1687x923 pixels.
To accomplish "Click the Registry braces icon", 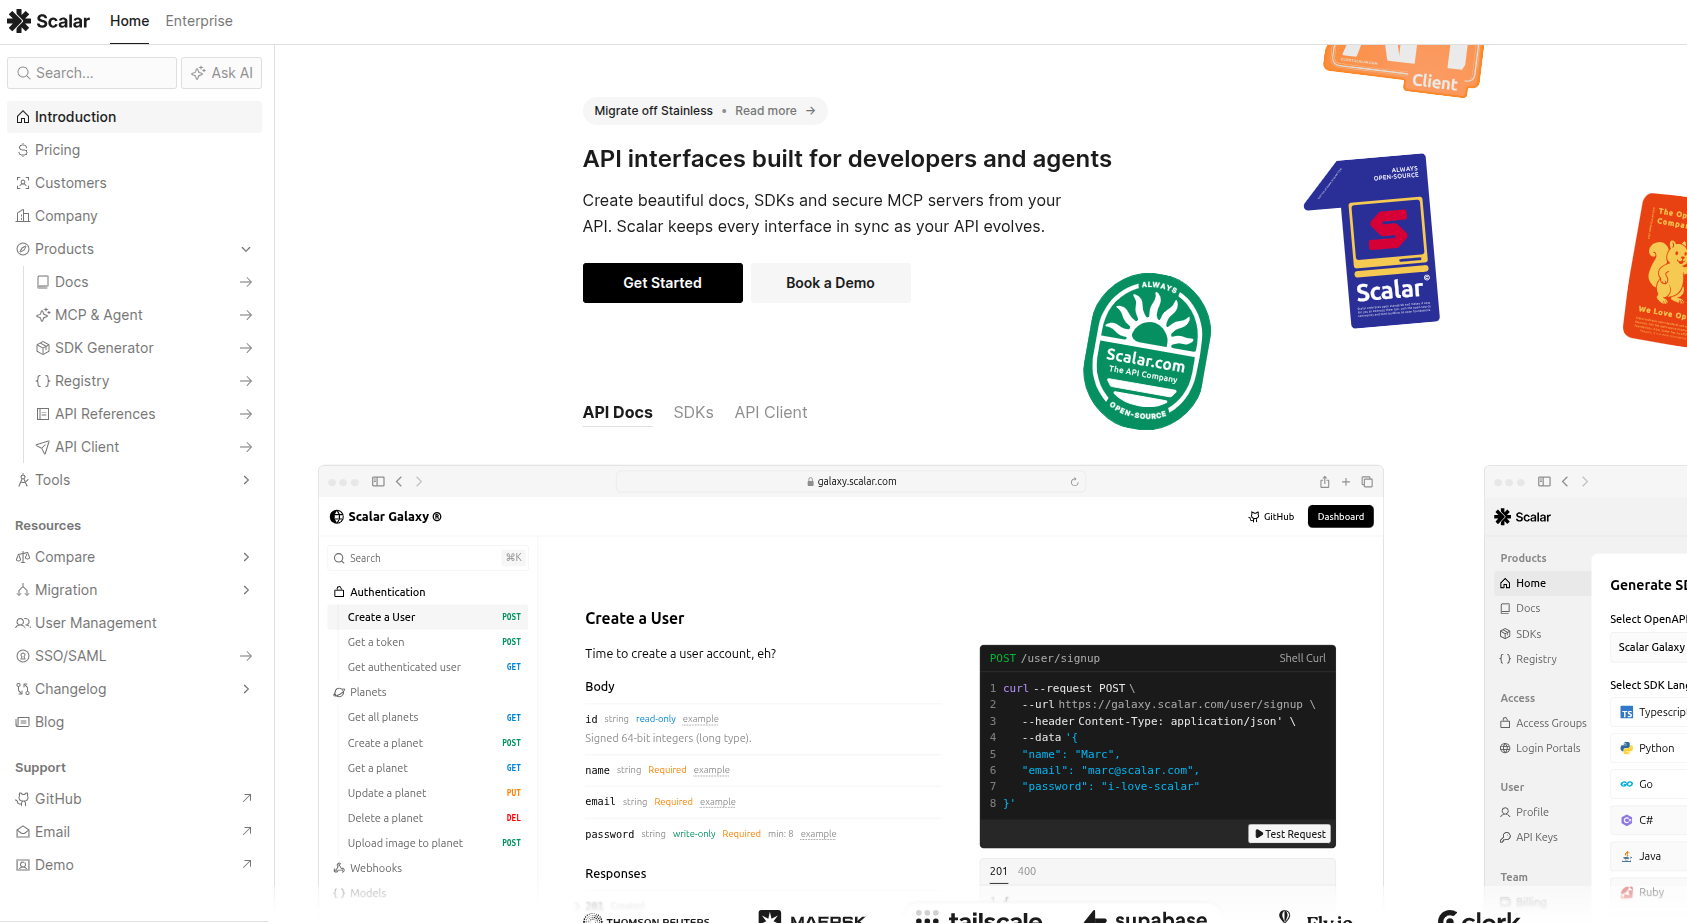I will (x=43, y=381).
